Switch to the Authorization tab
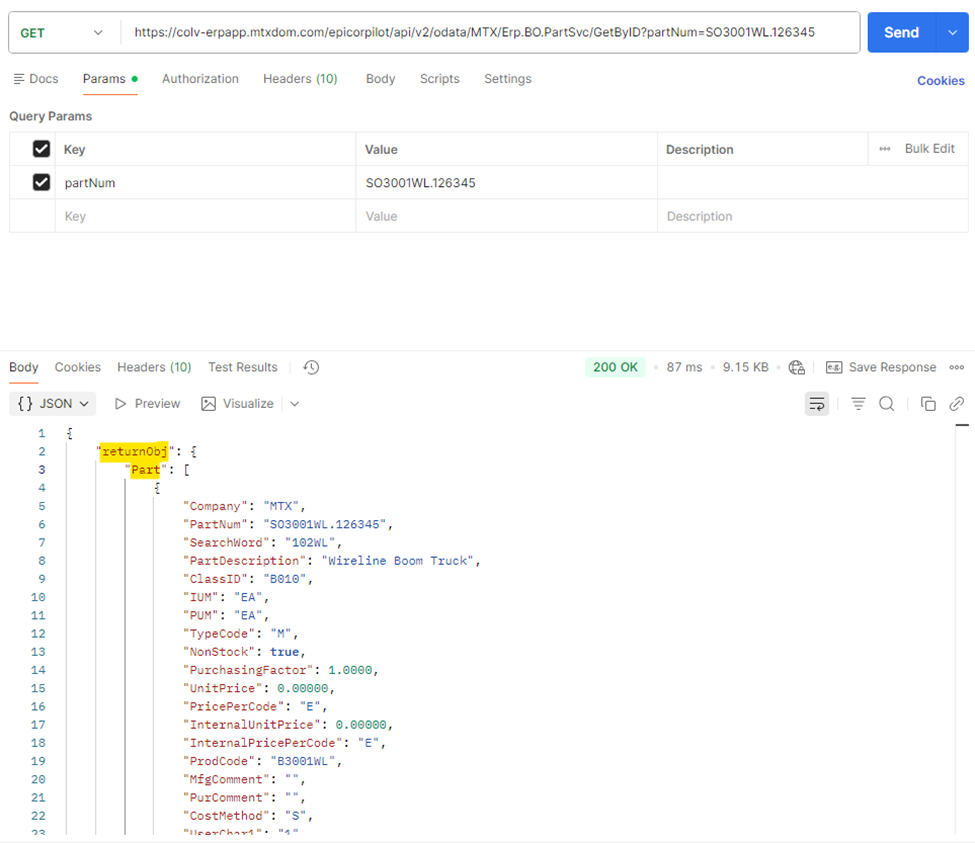Image resolution: width=975 pixels, height=843 pixels. (200, 79)
